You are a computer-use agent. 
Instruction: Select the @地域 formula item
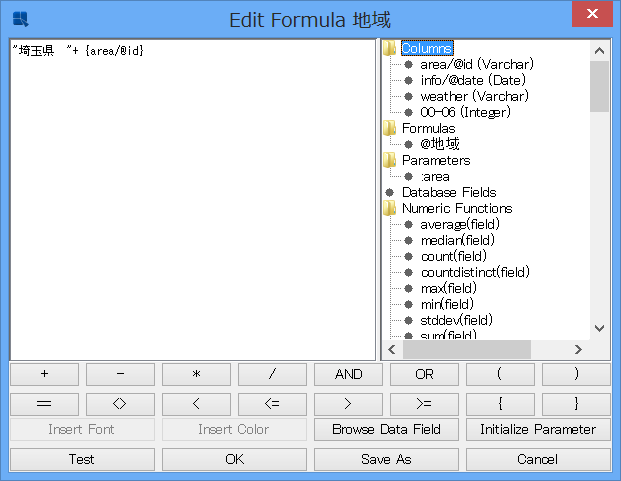(440, 144)
